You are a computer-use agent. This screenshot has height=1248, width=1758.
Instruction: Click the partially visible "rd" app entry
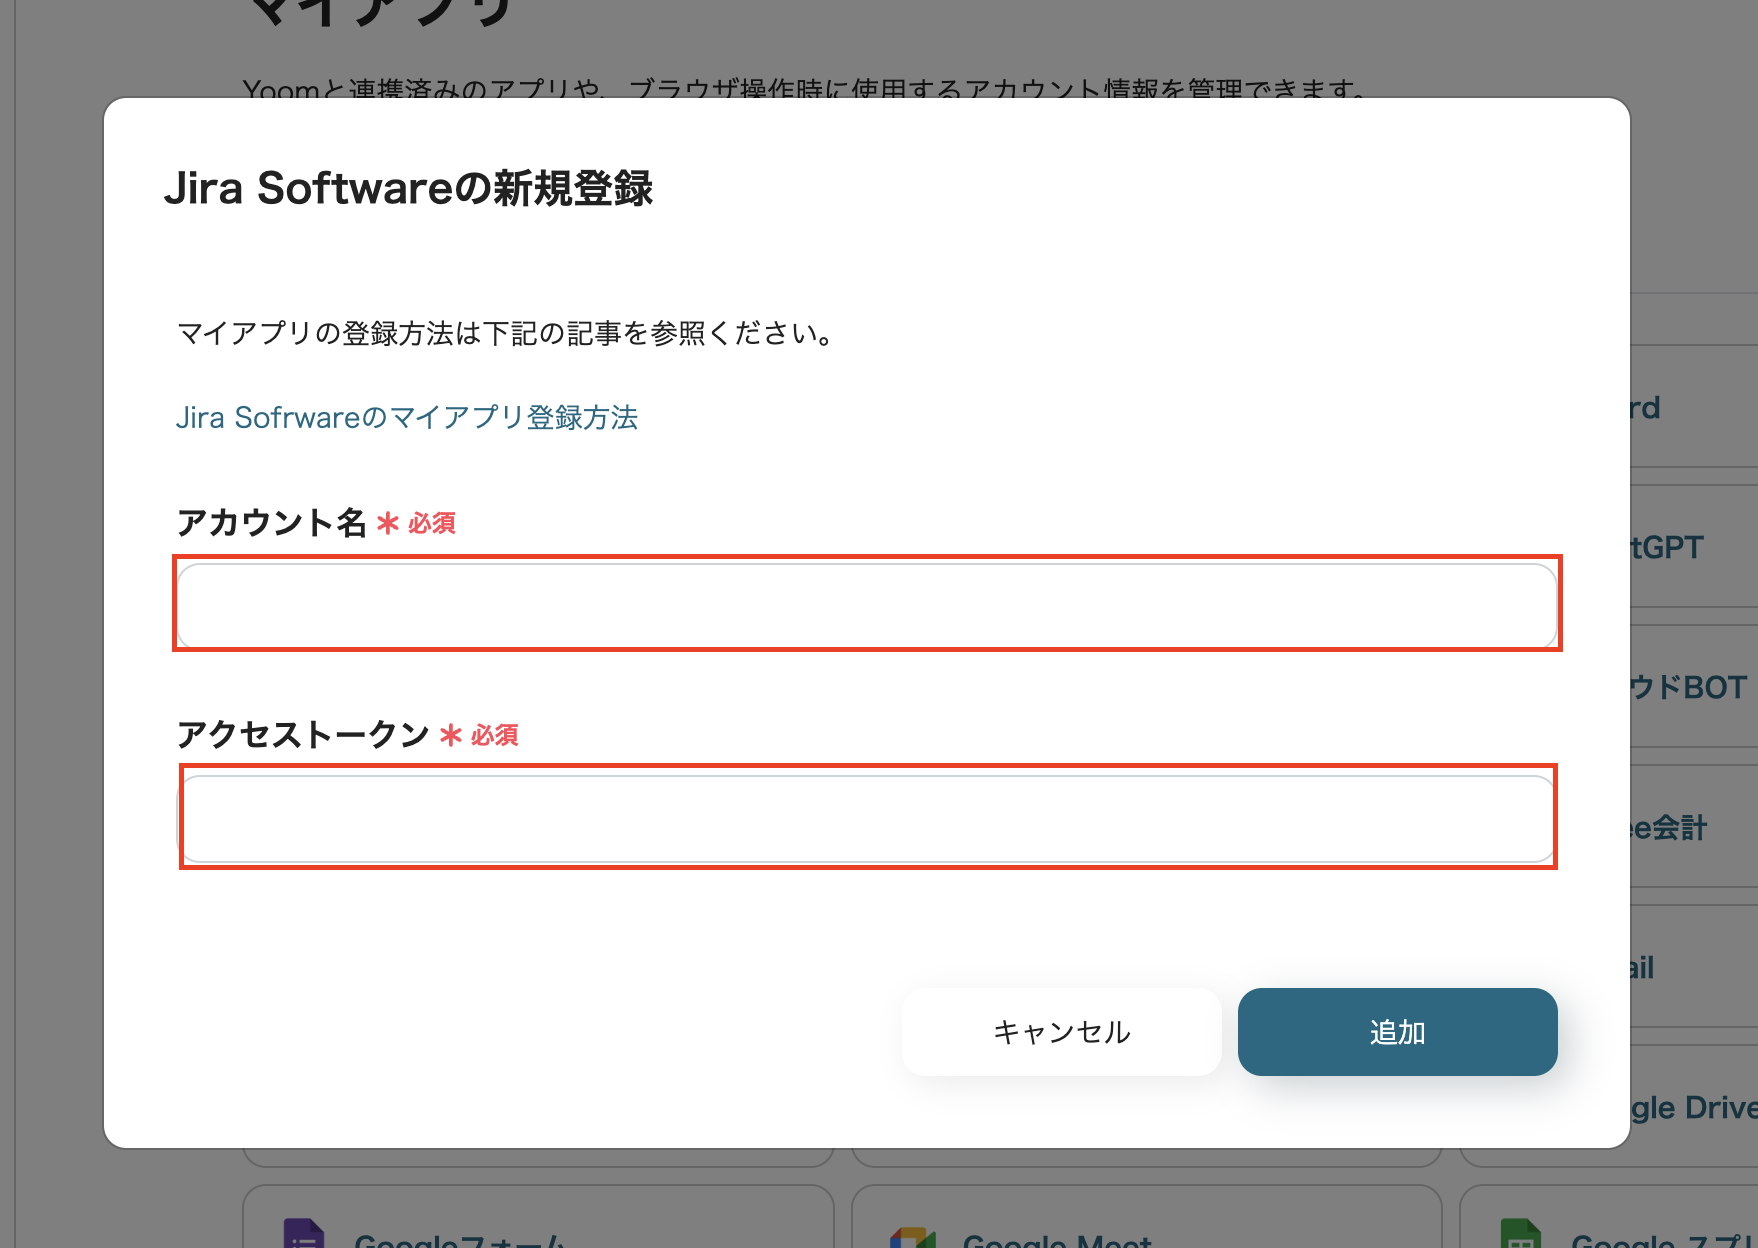pyautogui.click(x=1645, y=407)
